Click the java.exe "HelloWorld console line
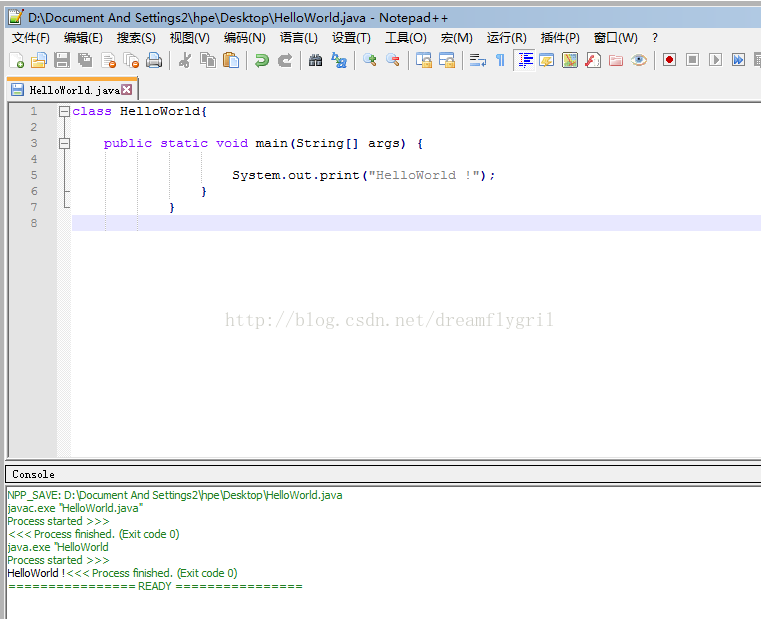 point(58,547)
